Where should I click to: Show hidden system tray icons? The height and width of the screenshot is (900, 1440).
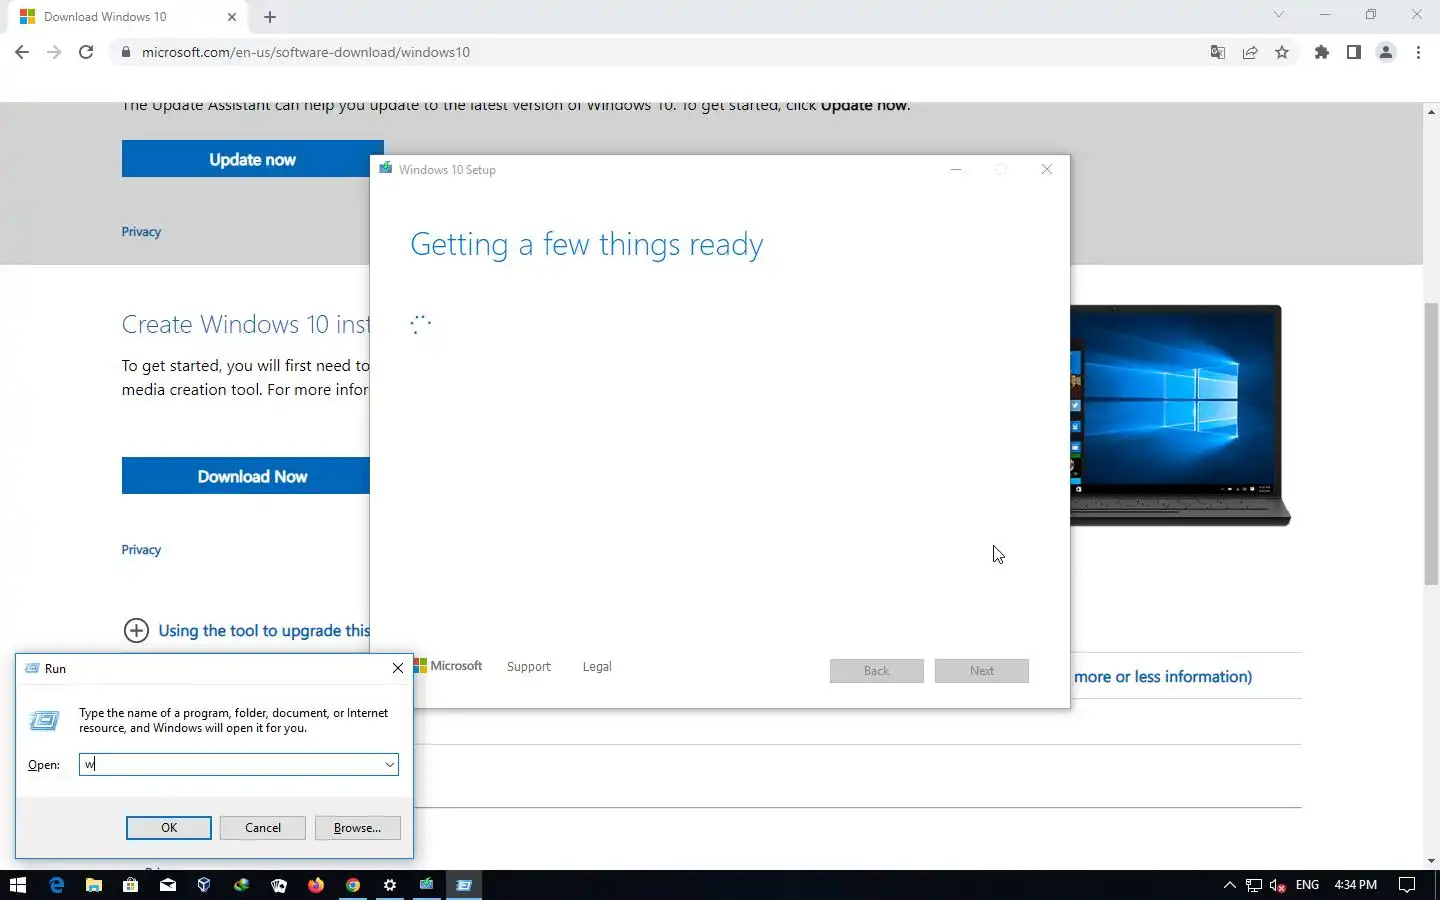click(1229, 885)
